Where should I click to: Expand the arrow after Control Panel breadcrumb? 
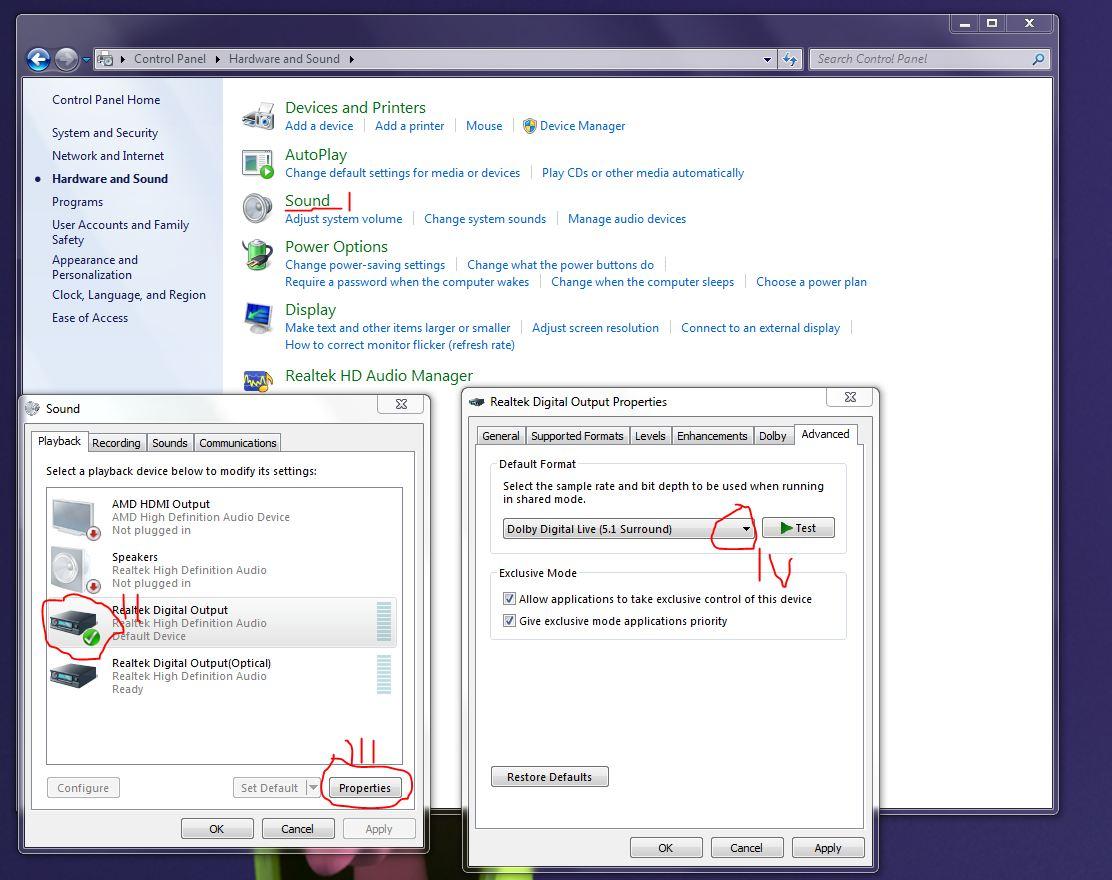217,59
